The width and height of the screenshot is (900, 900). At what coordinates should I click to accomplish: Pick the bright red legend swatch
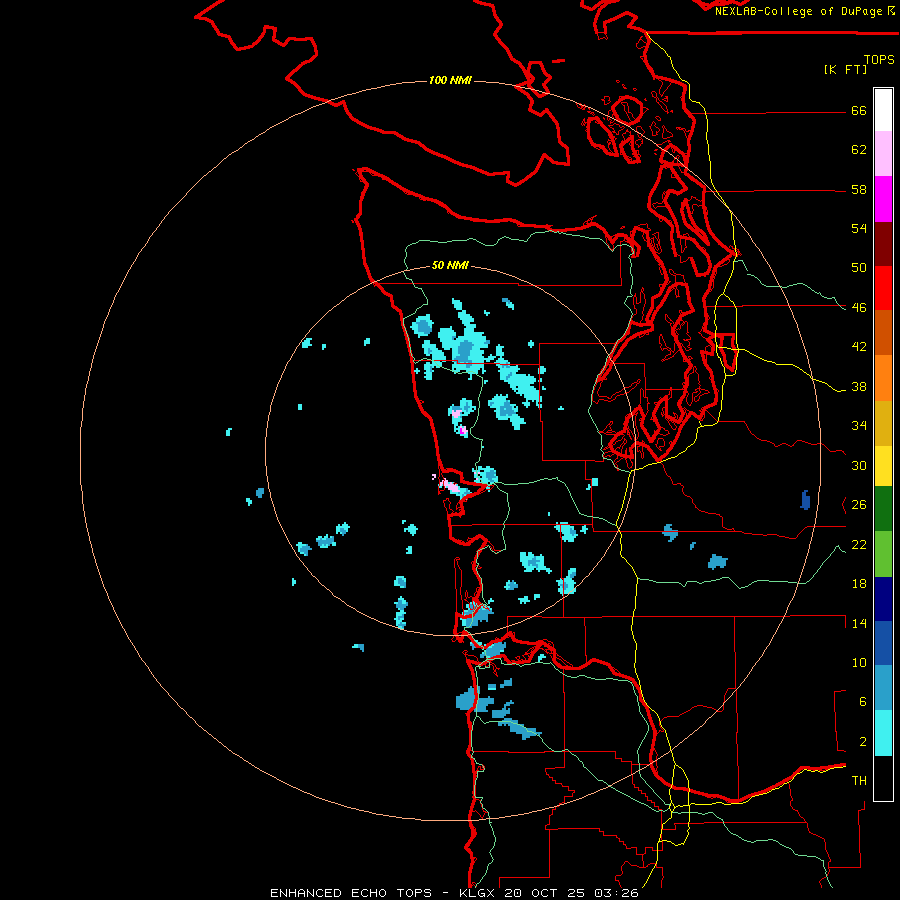pyautogui.click(x=883, y=288)
